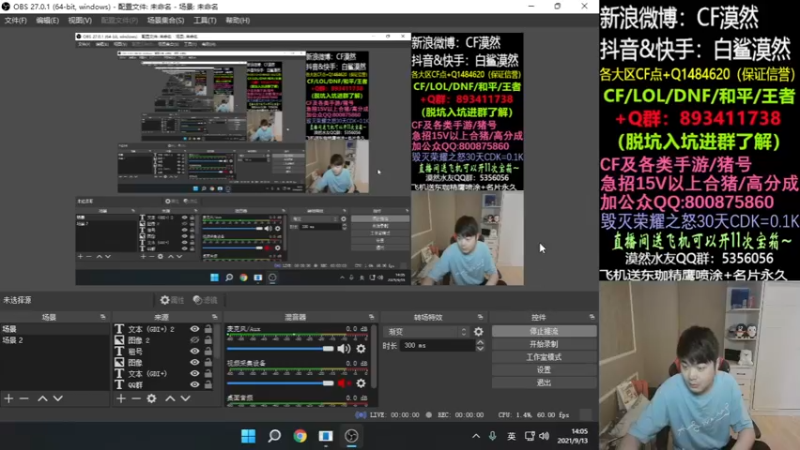Open the 帮助(H) menu
Screen dimensions: 800x450
(x=237, y=20)
